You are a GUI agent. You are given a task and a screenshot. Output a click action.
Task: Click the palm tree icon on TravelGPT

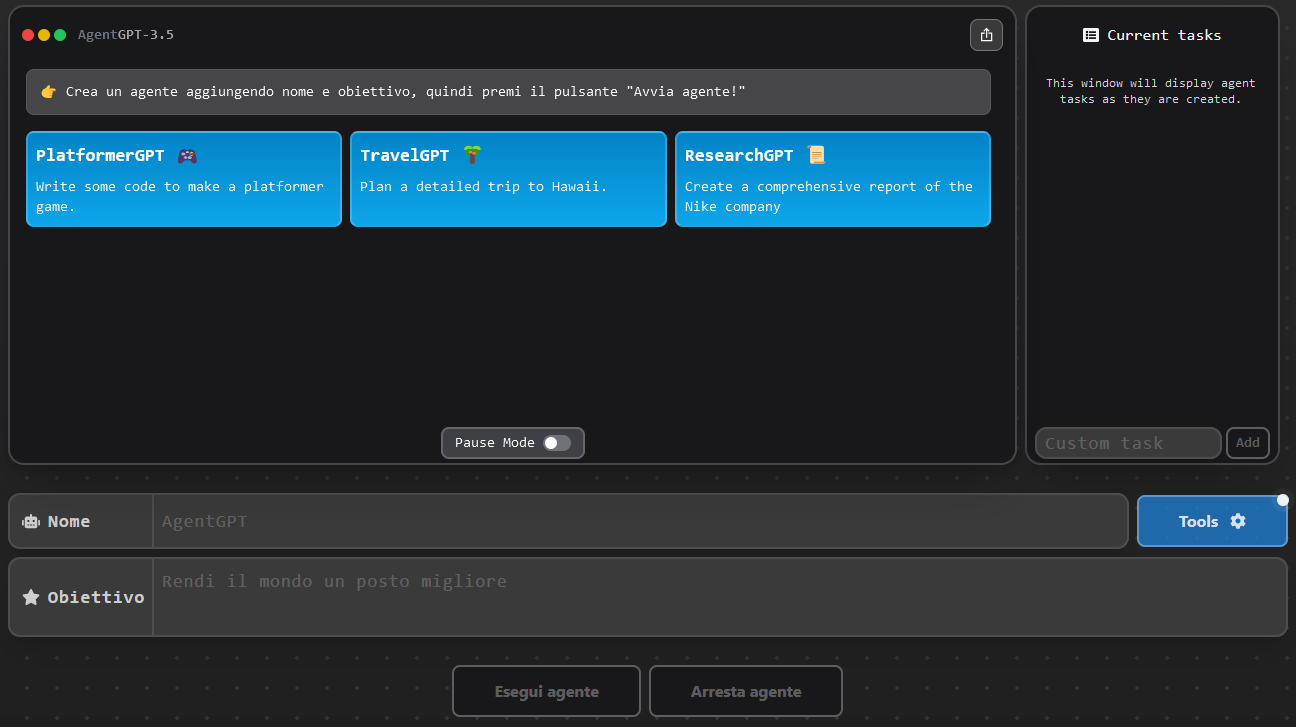click(x=472, y=155)
